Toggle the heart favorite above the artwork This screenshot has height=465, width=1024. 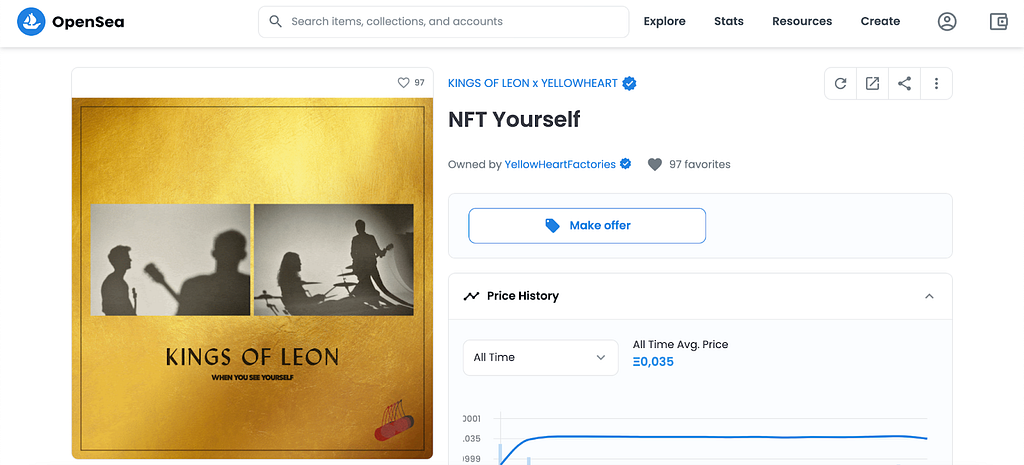point(403,83)
